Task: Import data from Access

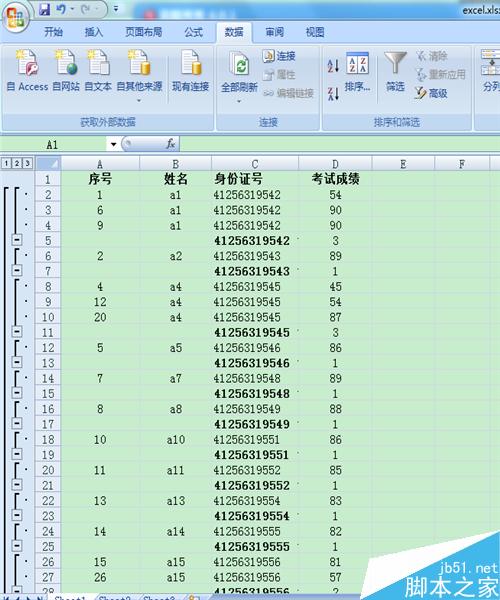Action: (27, 71)
